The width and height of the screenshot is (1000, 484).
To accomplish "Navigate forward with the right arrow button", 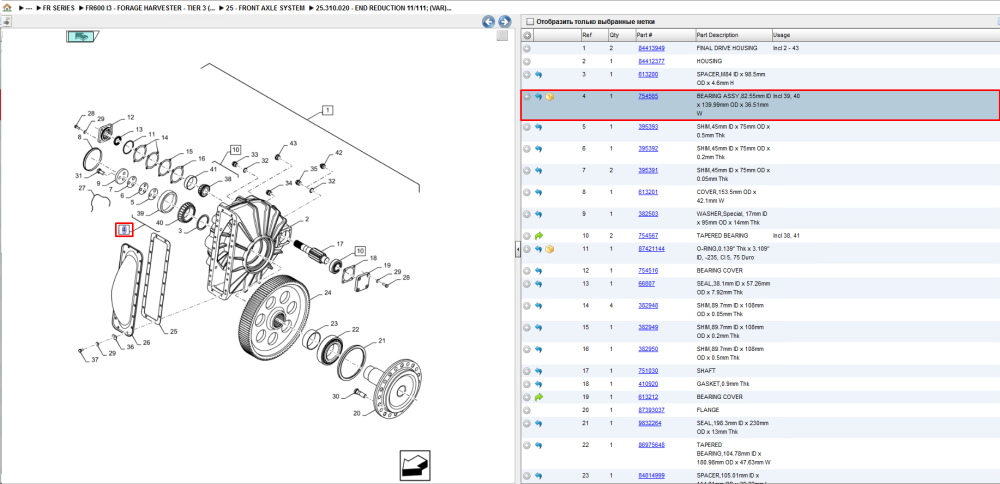I will 504,22.
